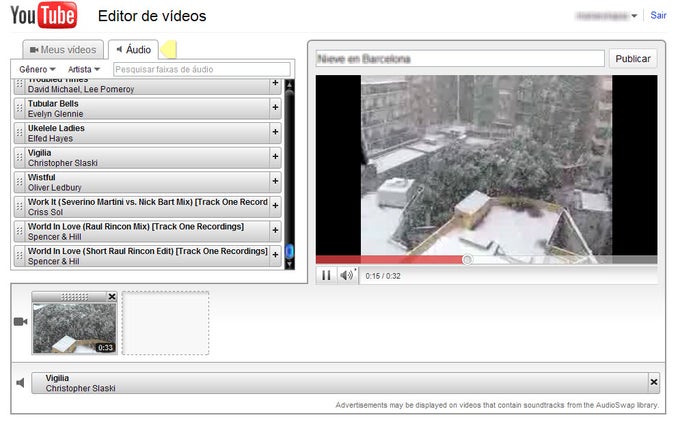680x422 pixels.
Task: Click the Publicar button
Action: 633,59
